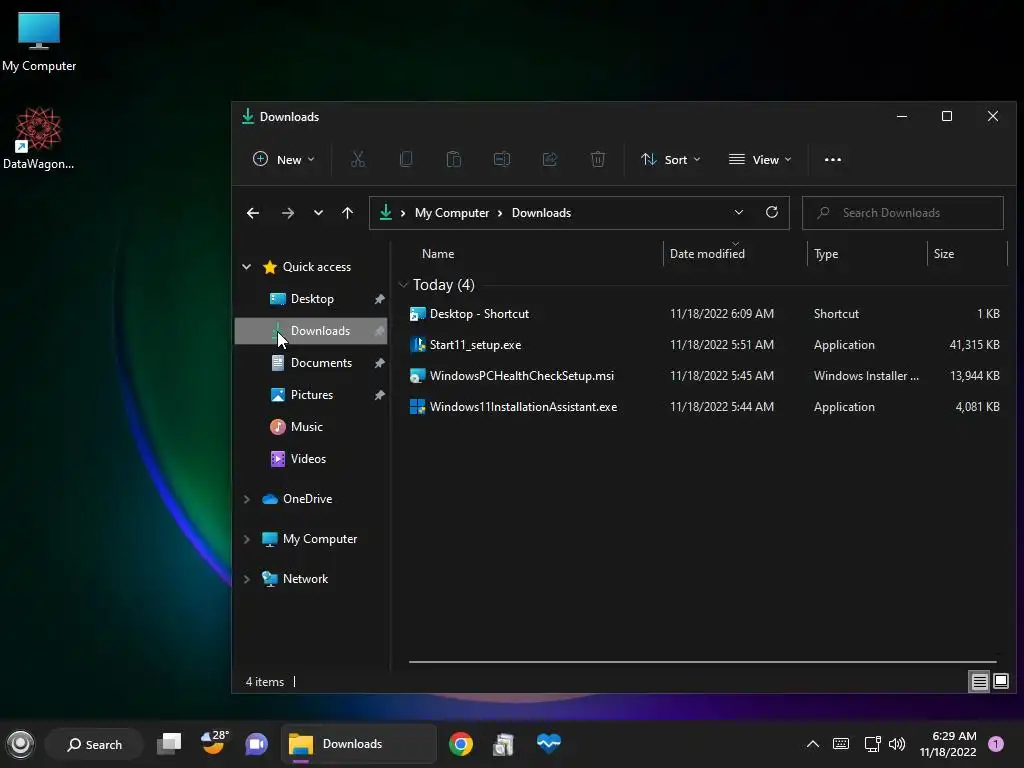Select WindowsPCHealthCheckSetup.msi file
Screen dimensions: 1024x768
(705, 376)
